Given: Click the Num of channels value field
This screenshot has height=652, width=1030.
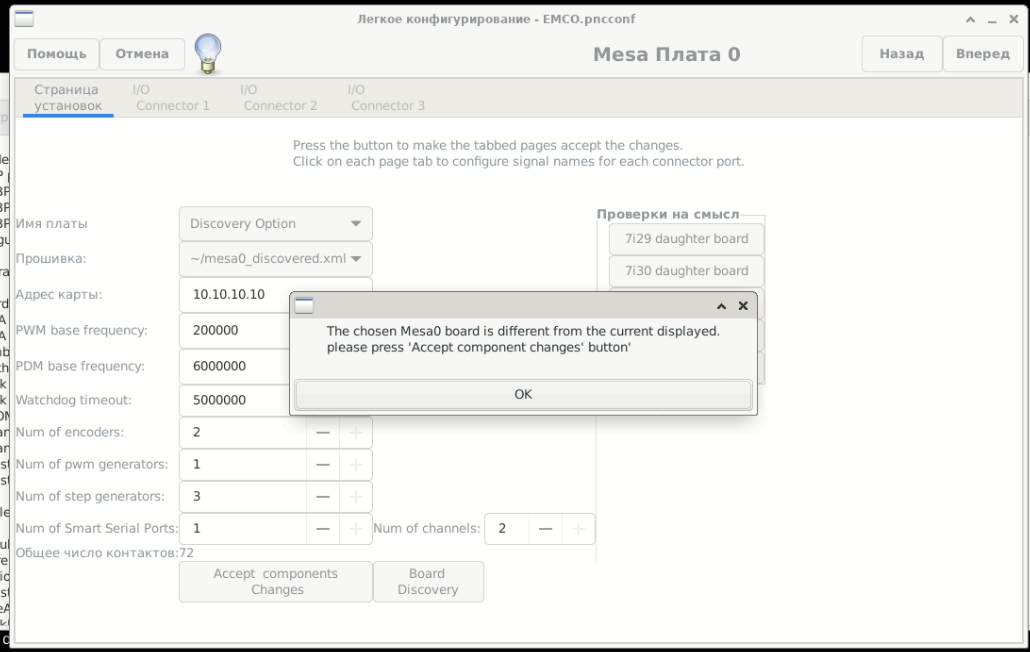Looking at the screenshot, I should tap(507, 529).
